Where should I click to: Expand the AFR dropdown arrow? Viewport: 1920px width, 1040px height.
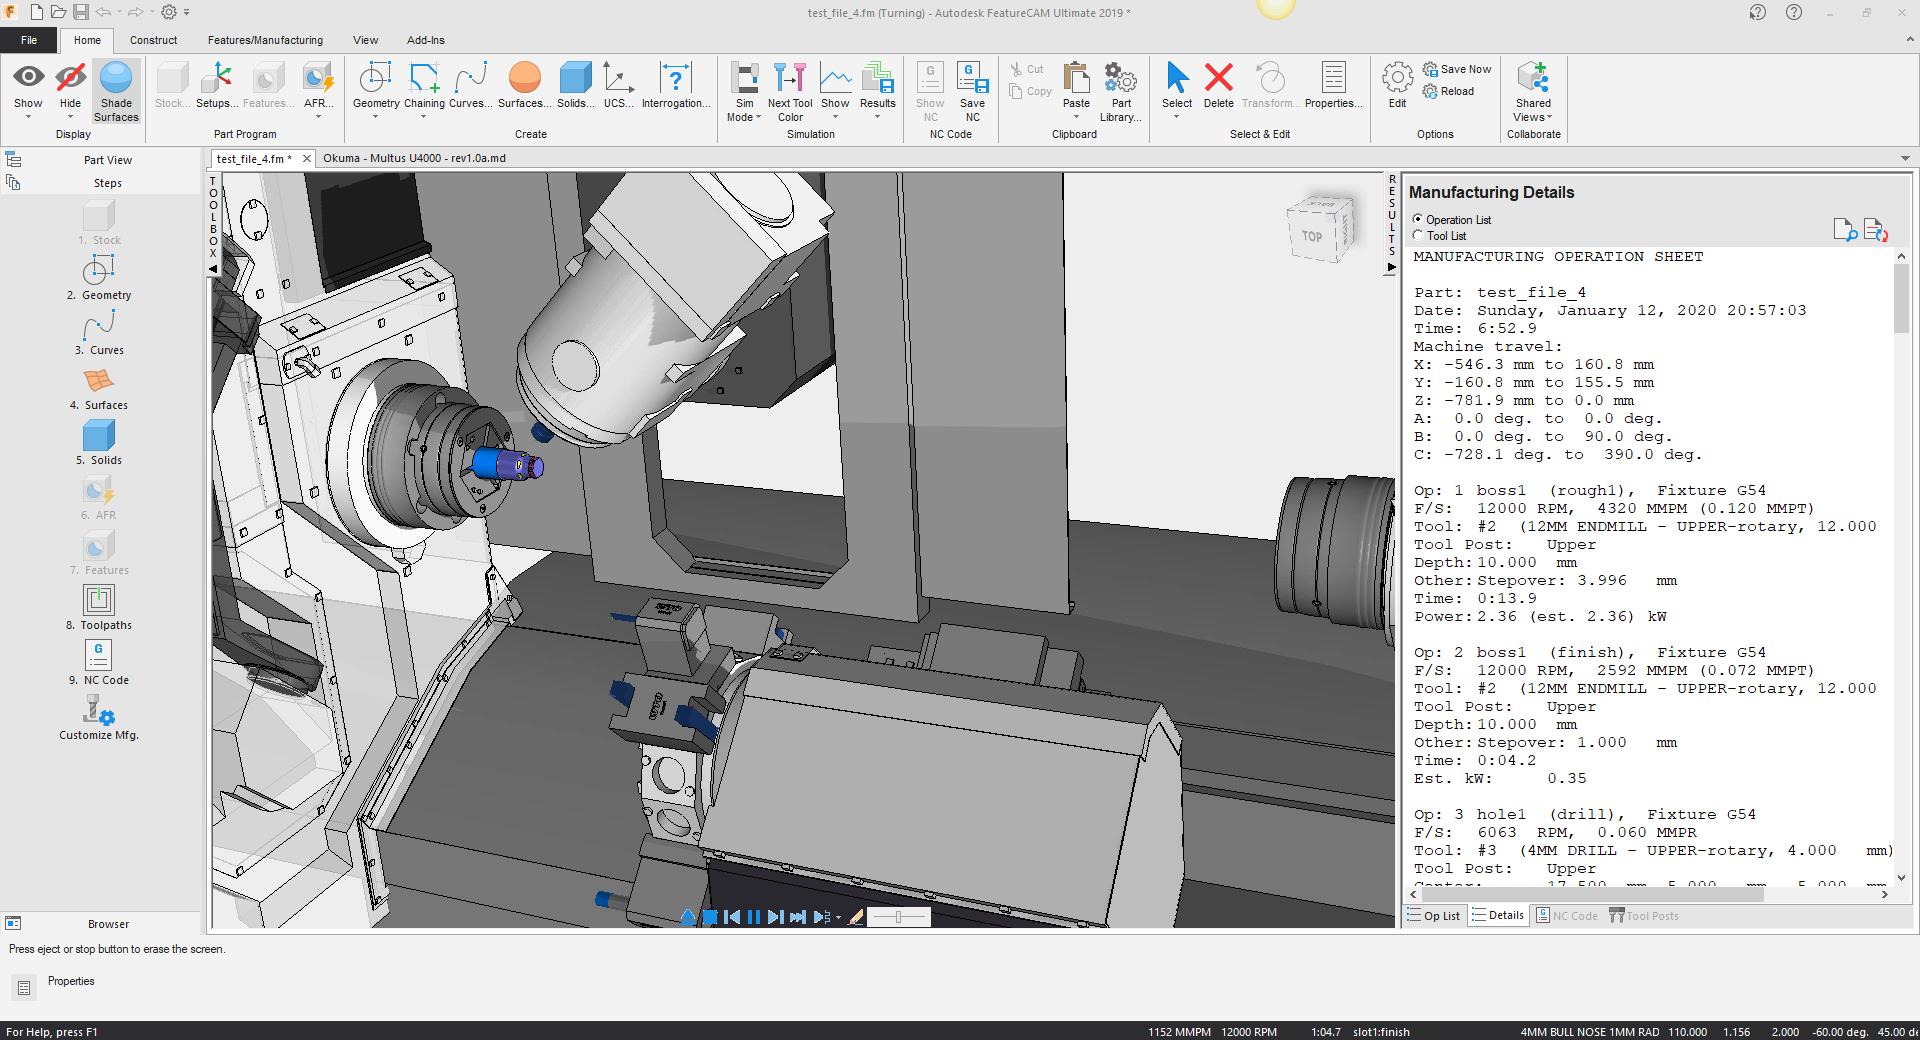(318, 117)
